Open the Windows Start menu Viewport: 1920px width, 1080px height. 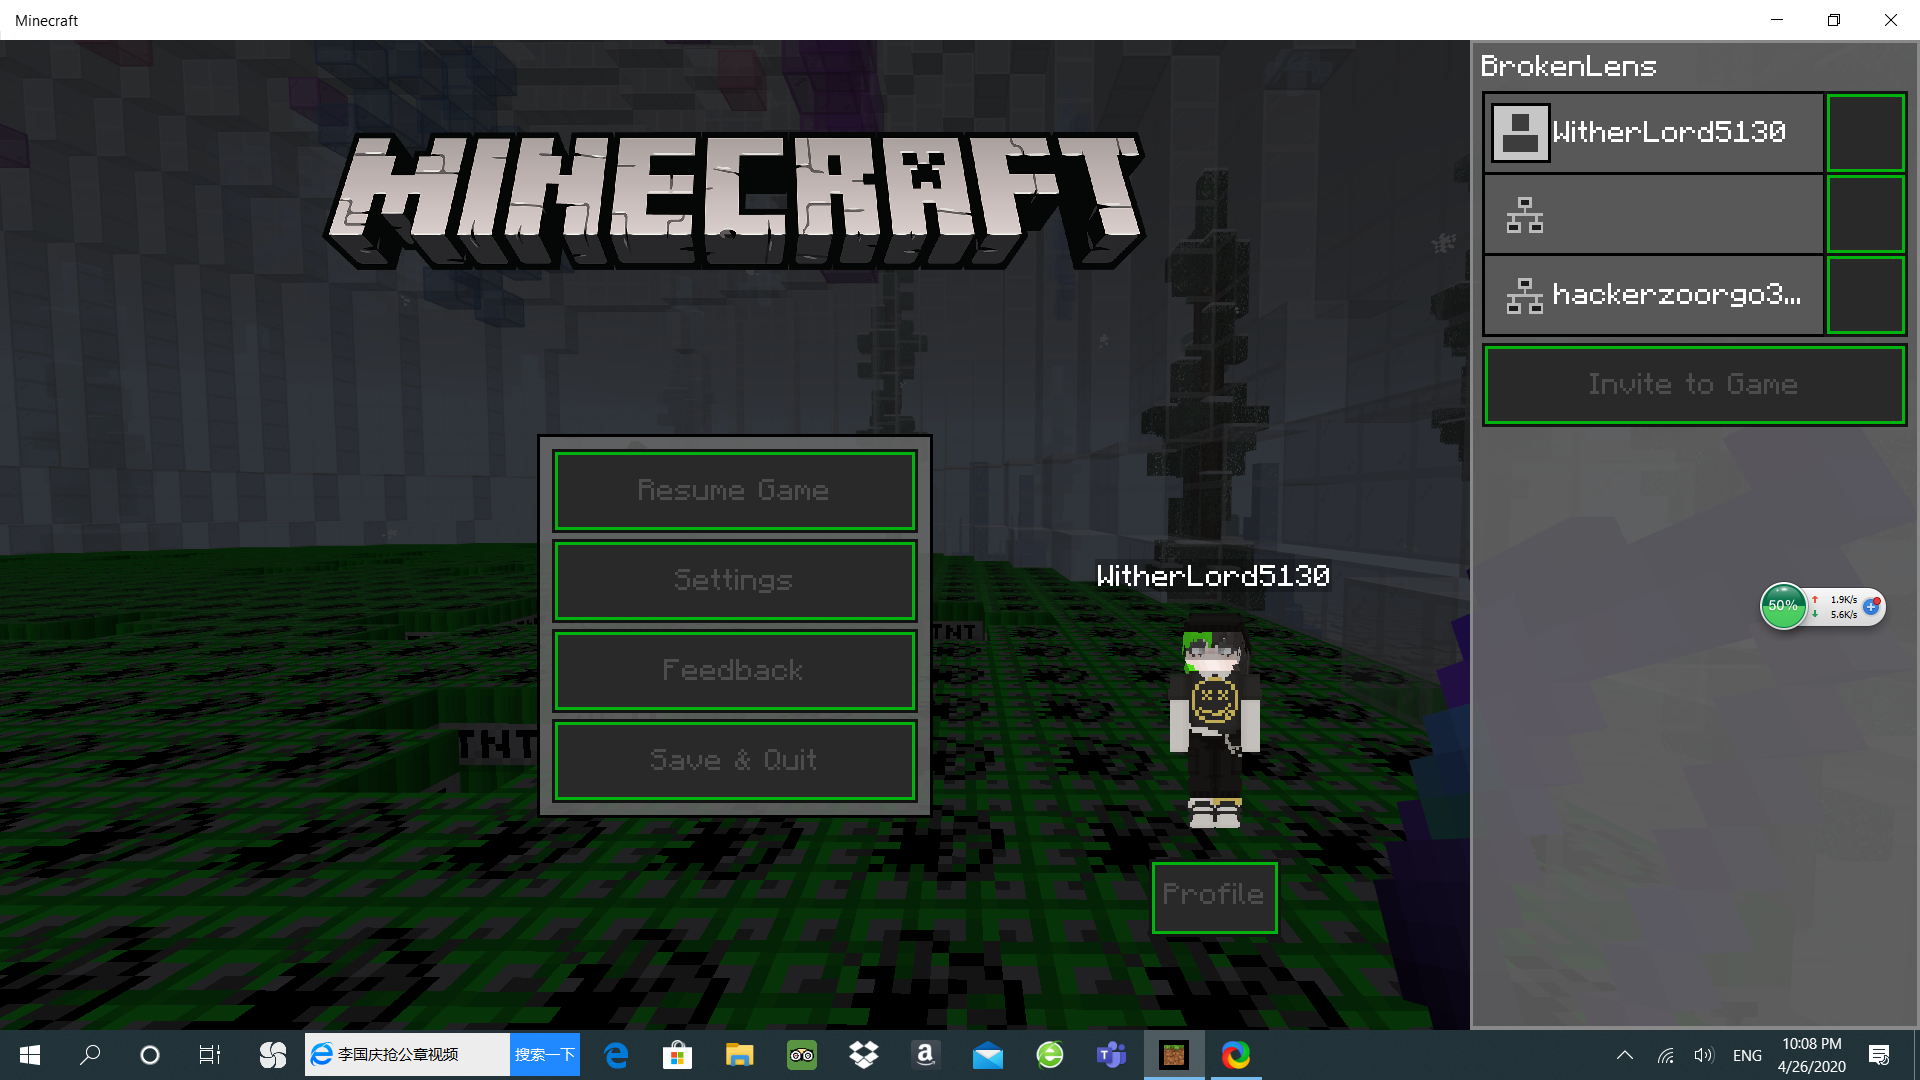click(30, 1055)
